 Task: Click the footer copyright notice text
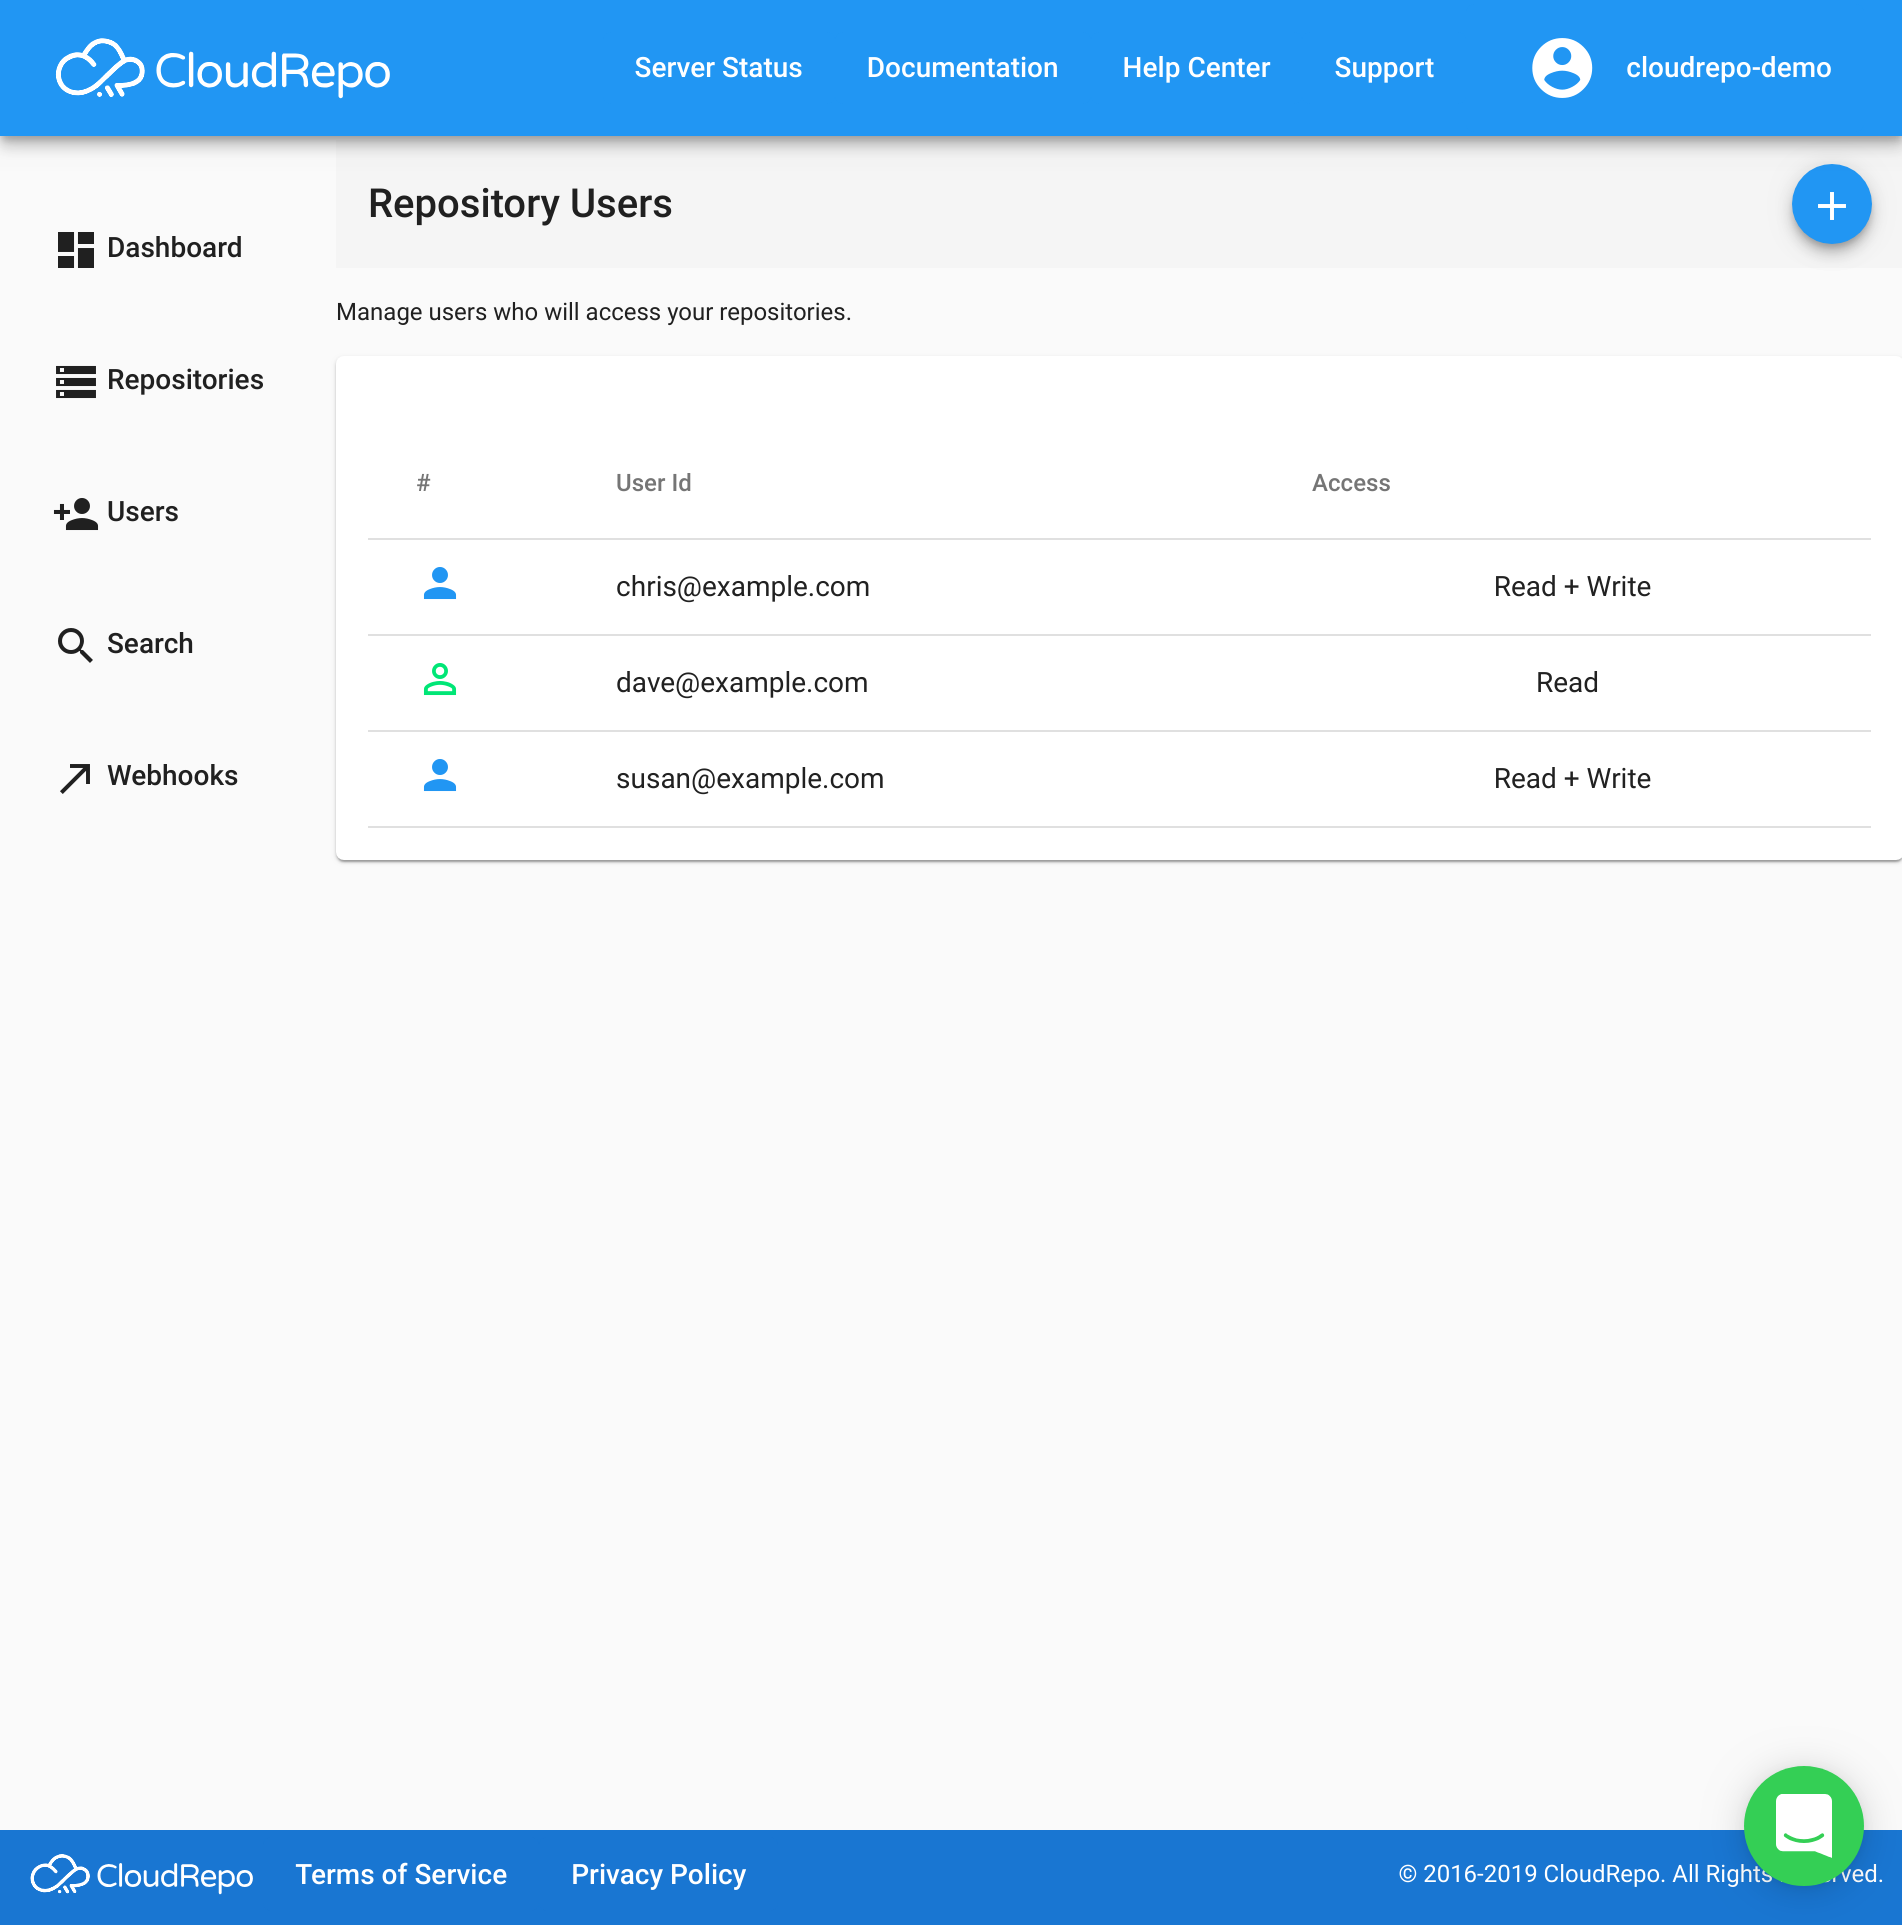pyautogui.click(x=1640, y=1874)
